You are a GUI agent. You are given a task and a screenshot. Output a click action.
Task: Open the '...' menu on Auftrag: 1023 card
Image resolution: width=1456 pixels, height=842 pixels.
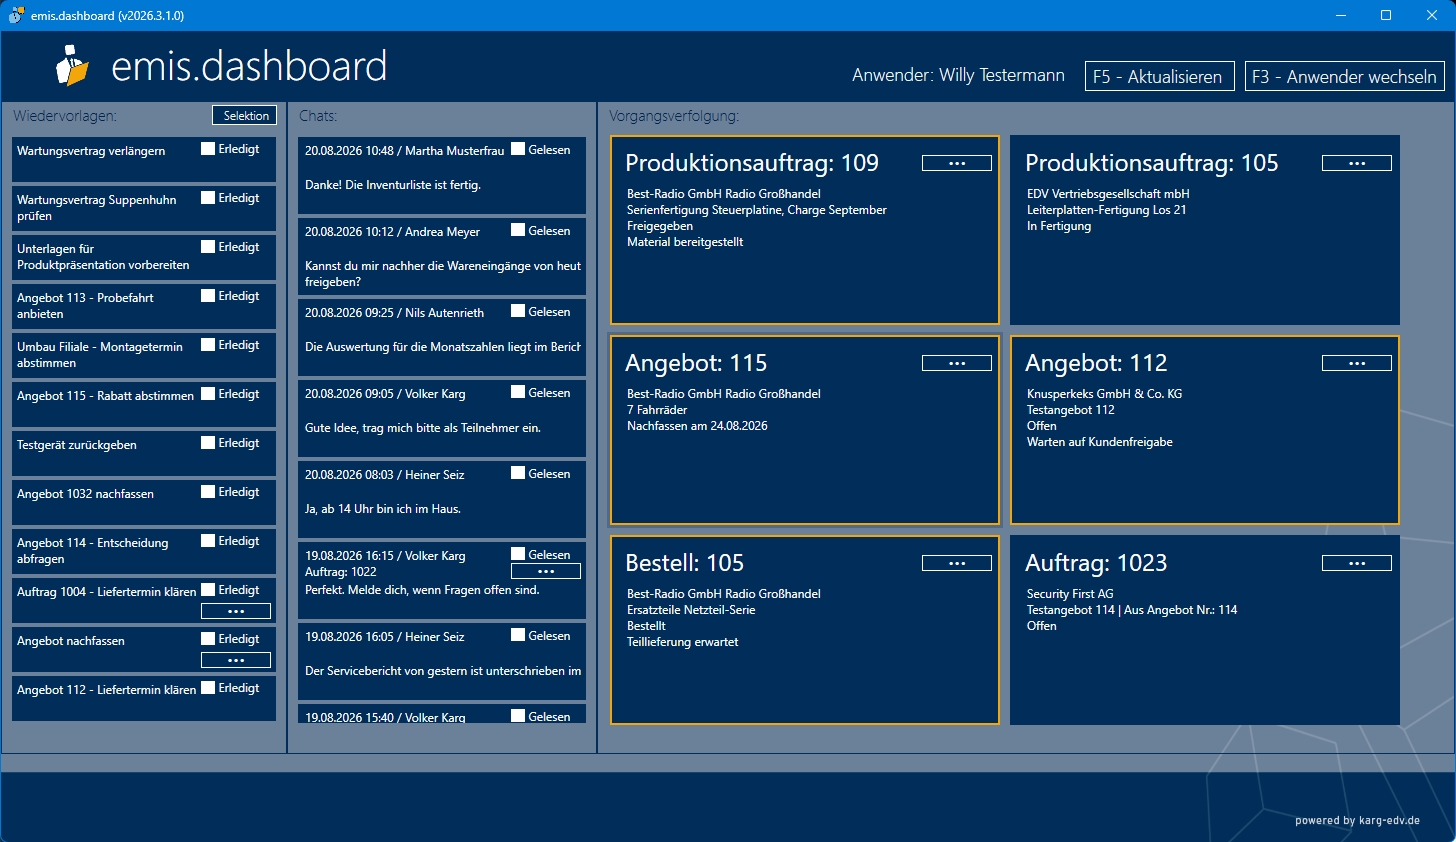[1357, 563]
